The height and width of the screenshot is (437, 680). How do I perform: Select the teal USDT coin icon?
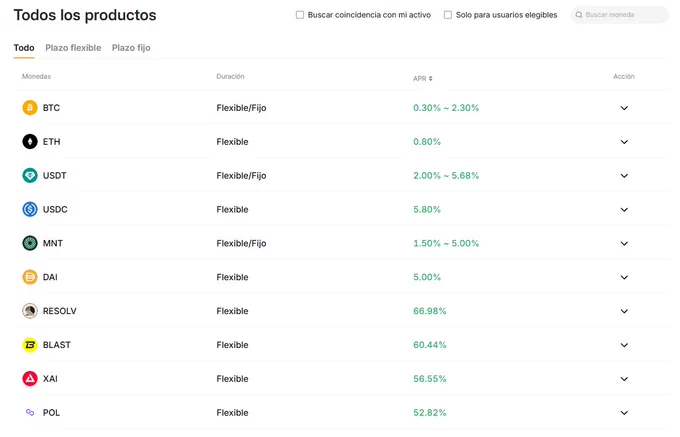[30, 175]
